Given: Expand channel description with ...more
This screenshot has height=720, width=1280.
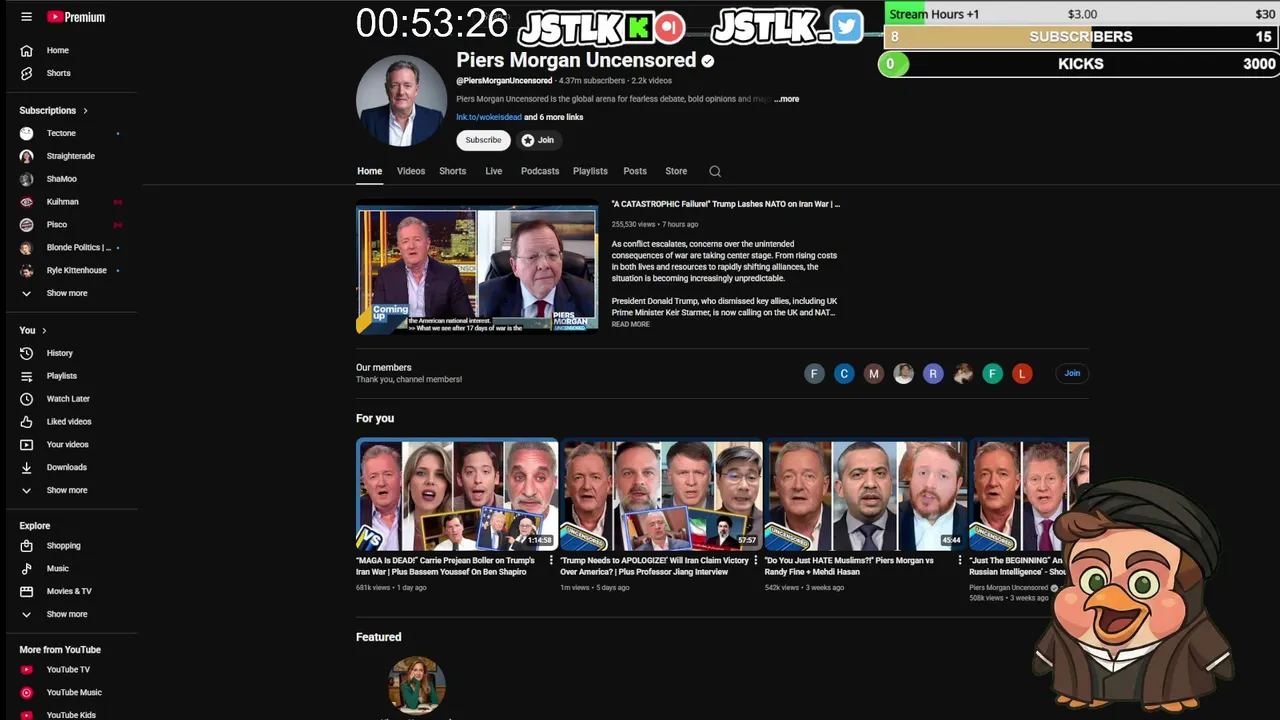Looking at the screenshot, I should click(787, 99).
